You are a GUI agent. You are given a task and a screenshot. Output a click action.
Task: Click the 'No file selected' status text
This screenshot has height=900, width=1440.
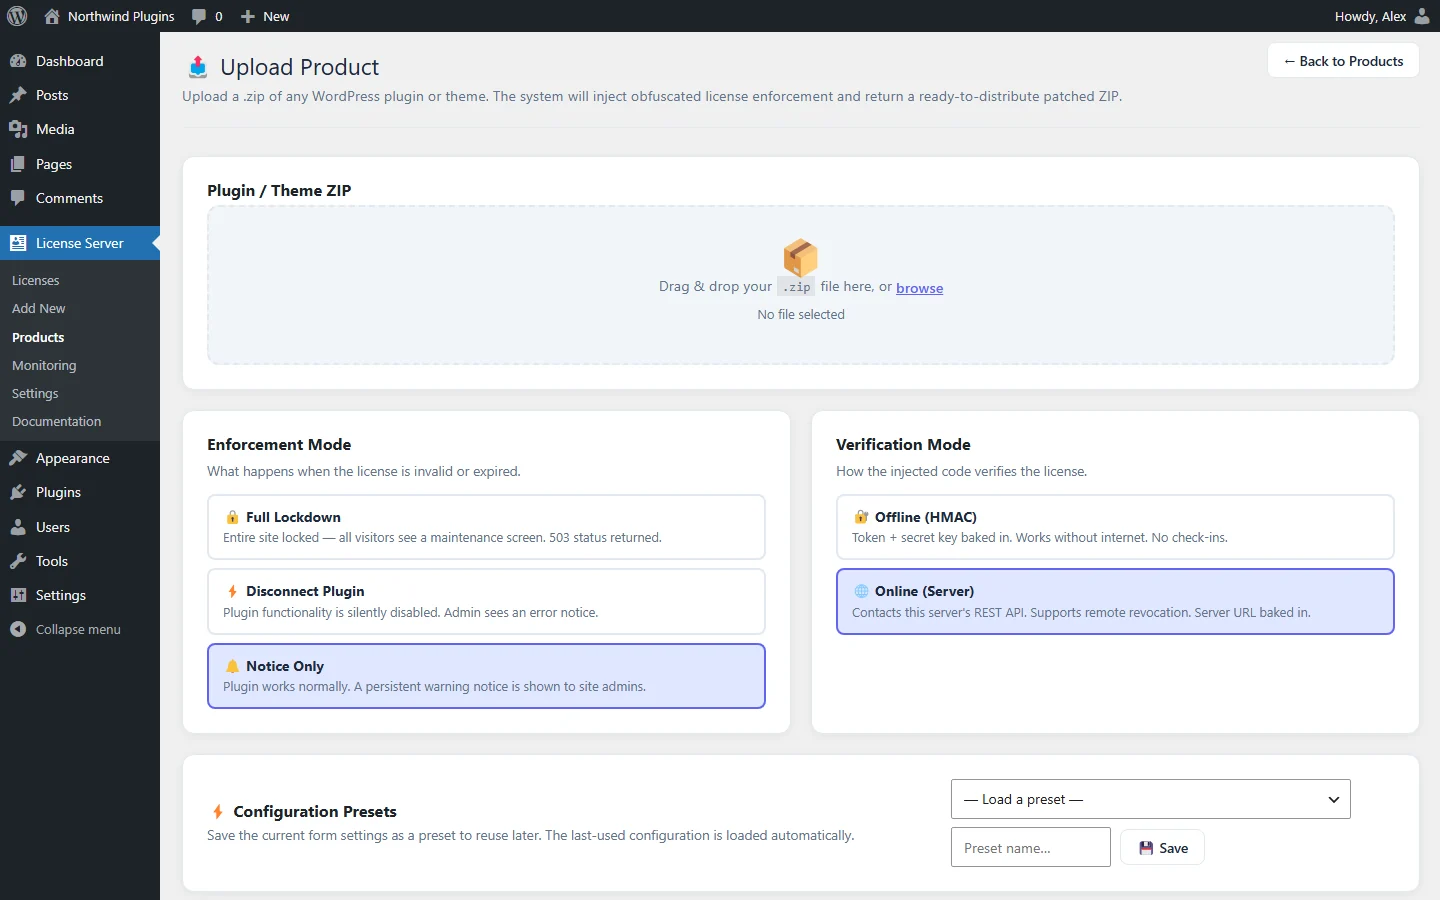801,315
